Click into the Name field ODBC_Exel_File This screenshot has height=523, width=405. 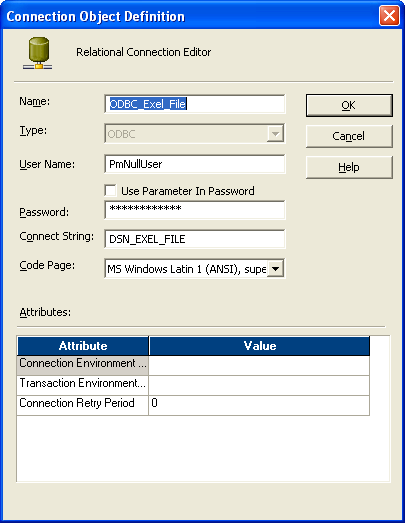pyautogui.click(x=195, y=104)
